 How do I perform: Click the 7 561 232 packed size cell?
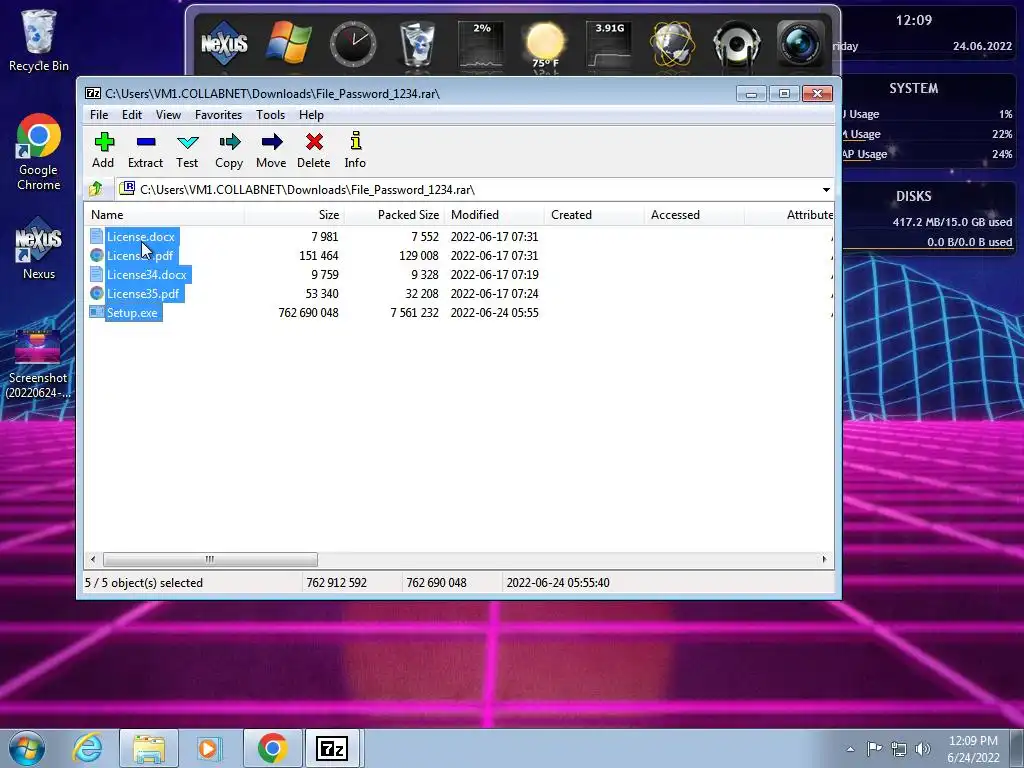click(414, 313)
